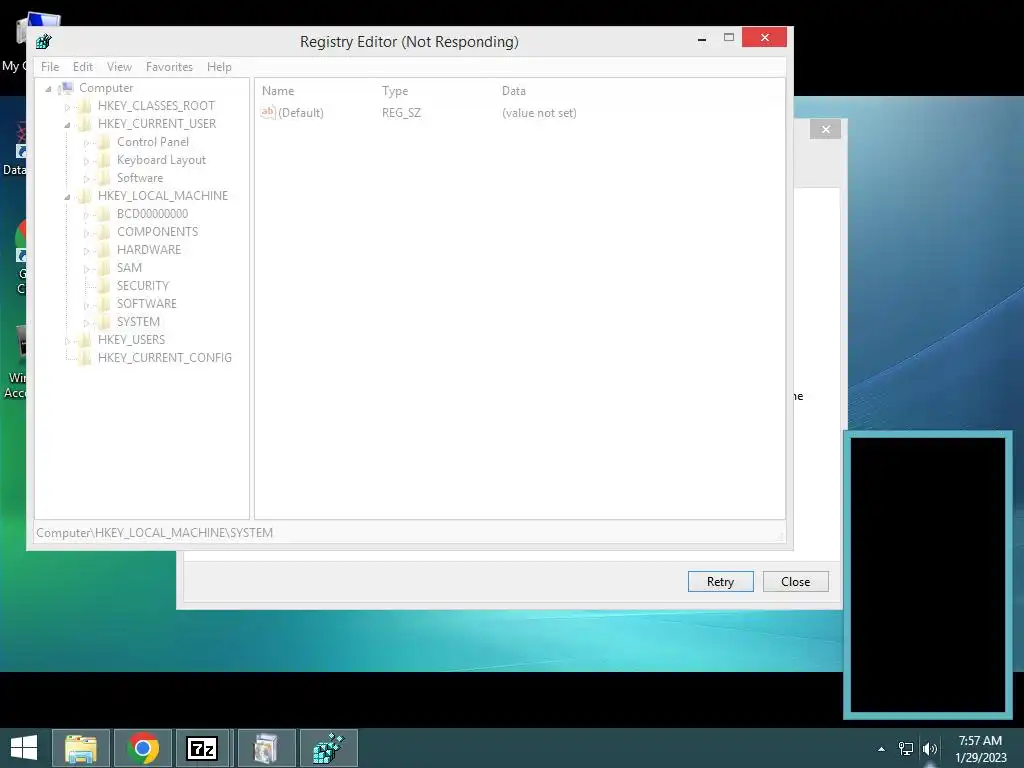1024x768 pixels.
Task: Click the Close button in dialog
Action: pos(795,581)
